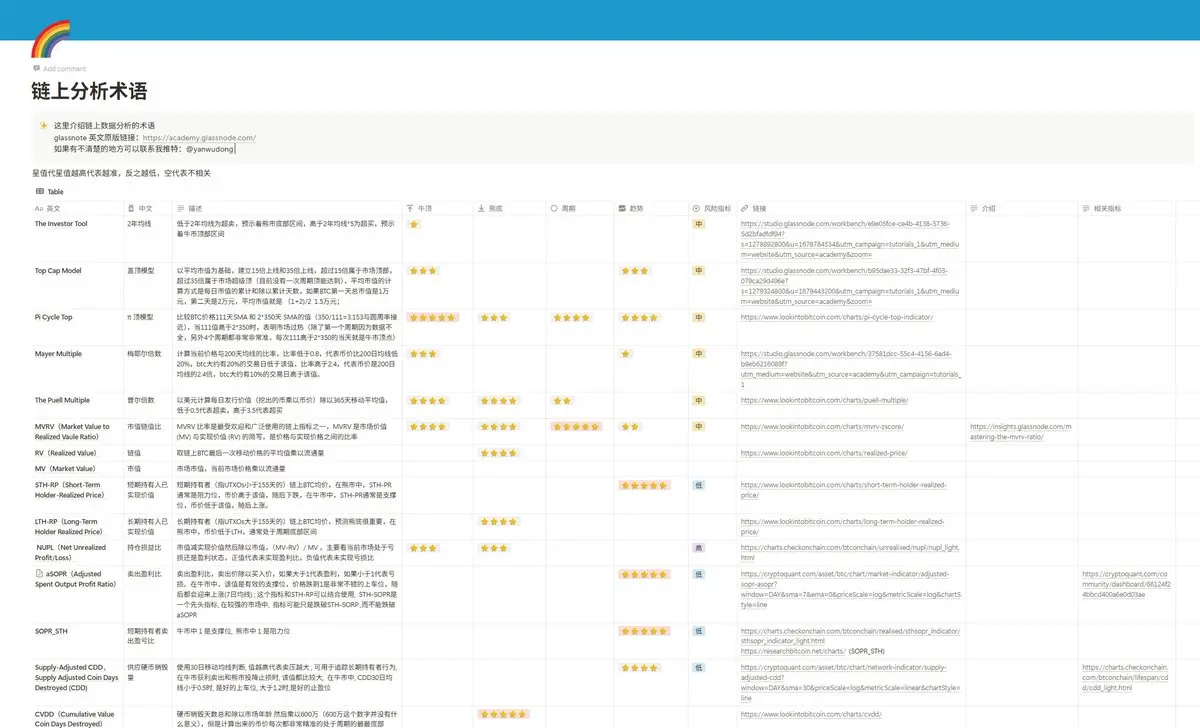Click the icon beside 中文 column header
The image size is (1200, 728).
(x=131, y=208)
